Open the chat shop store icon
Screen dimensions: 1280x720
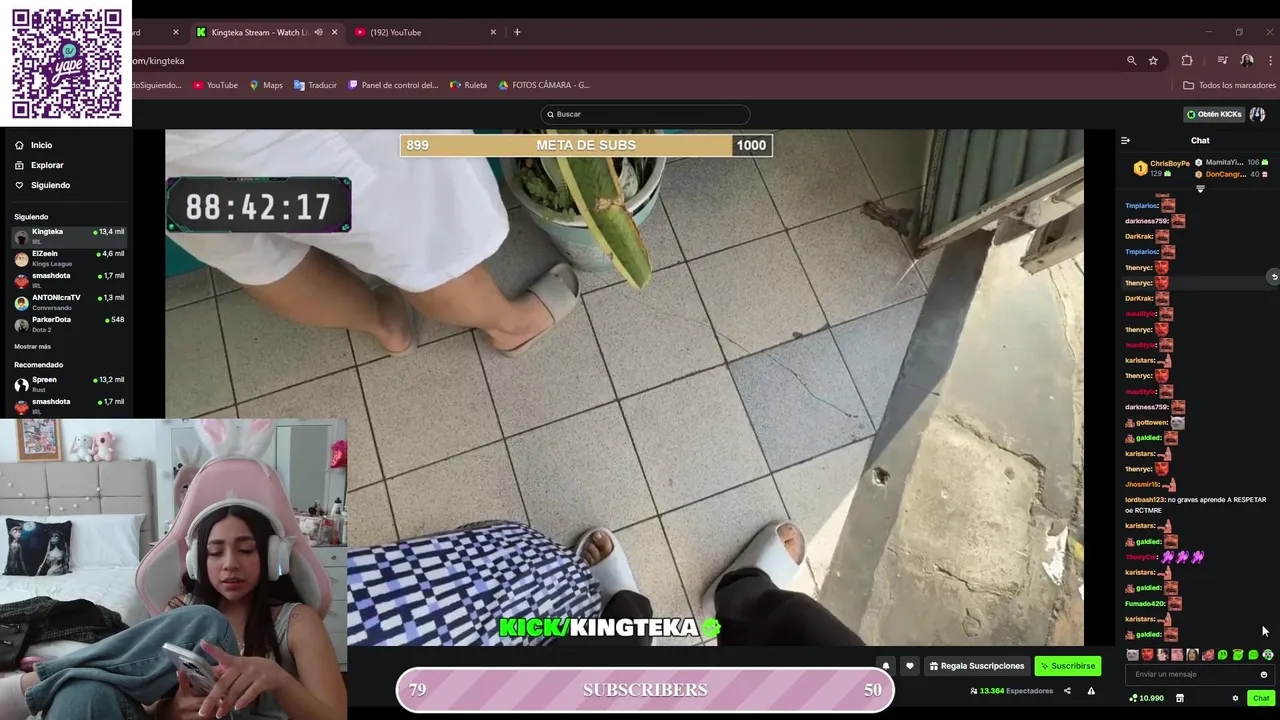pyautogui.click(x=1179, y=698)
